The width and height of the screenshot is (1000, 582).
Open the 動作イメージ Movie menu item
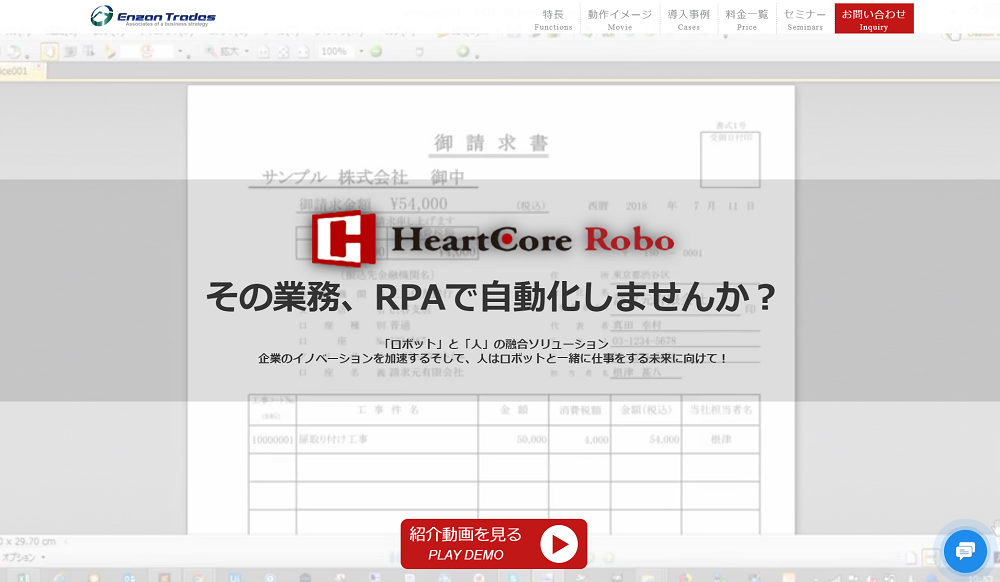pyautogui.click(x=619, y=19)
